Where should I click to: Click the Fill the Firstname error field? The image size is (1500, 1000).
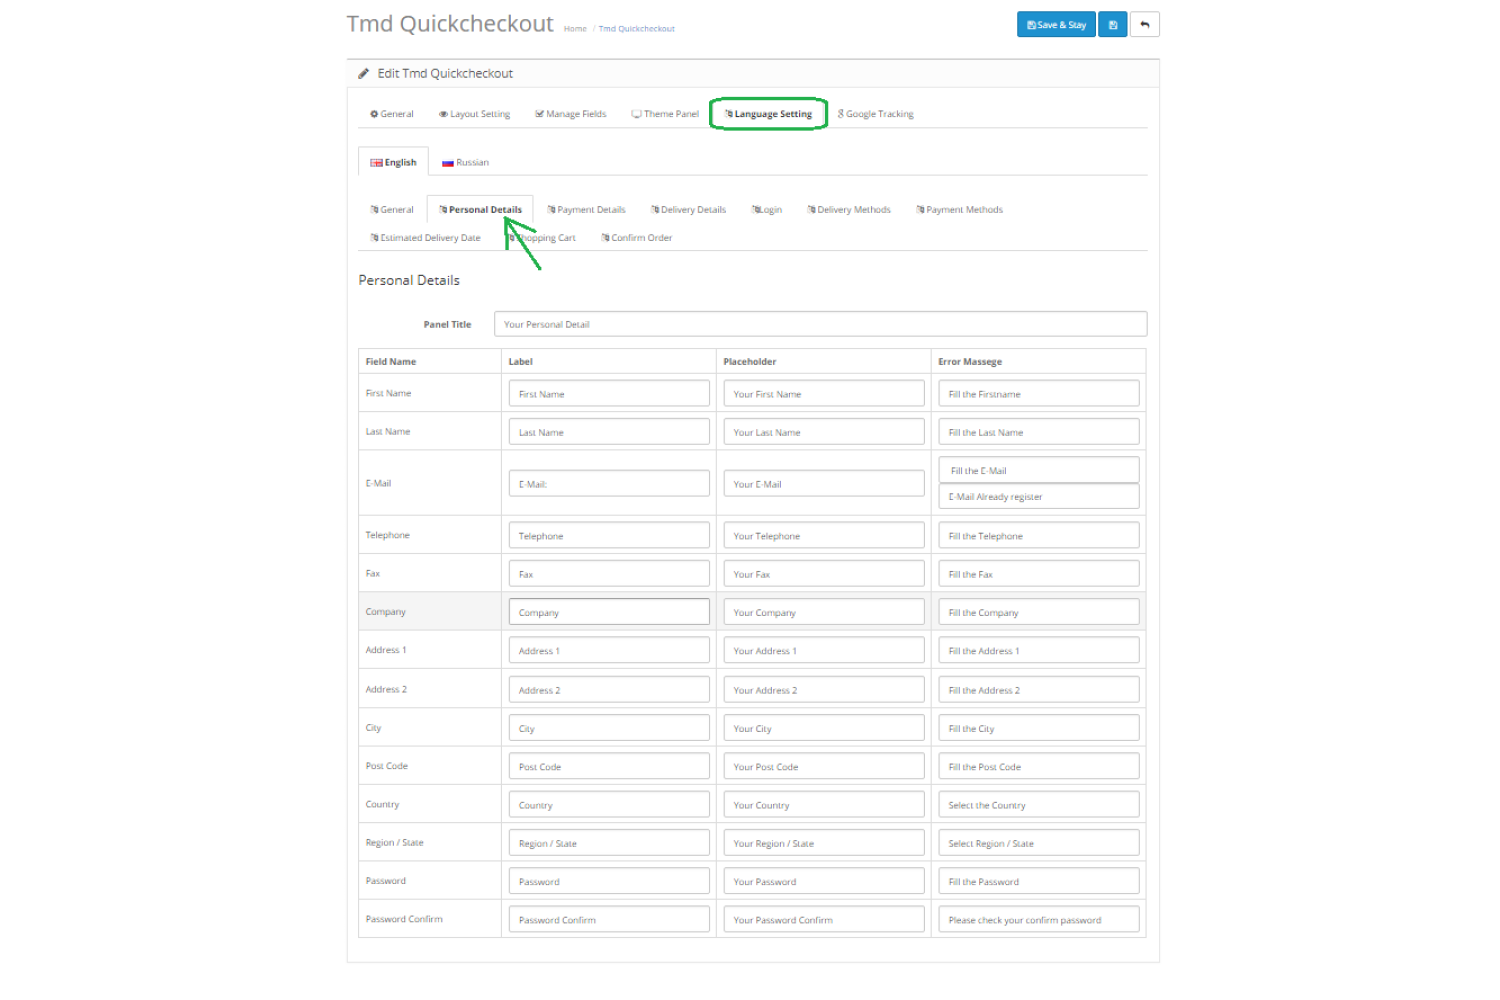(x=1039, y=393)
